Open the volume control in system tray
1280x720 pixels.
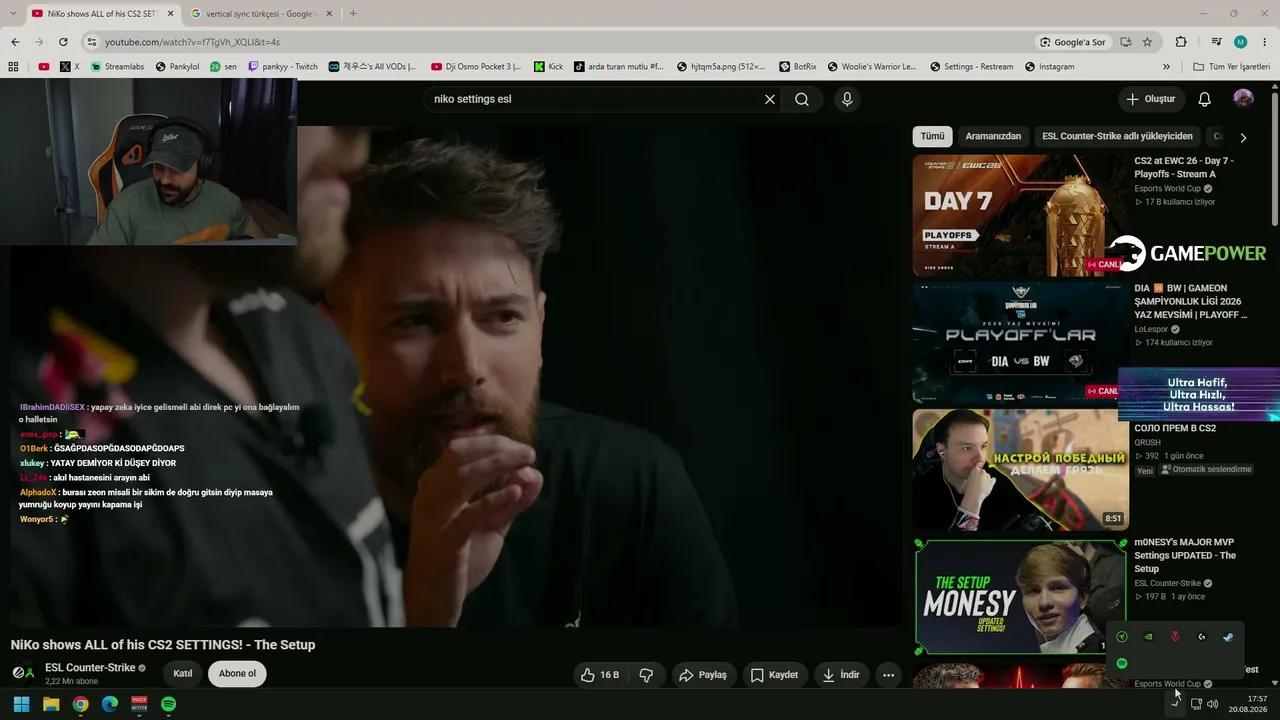(x=1213, y=704)
